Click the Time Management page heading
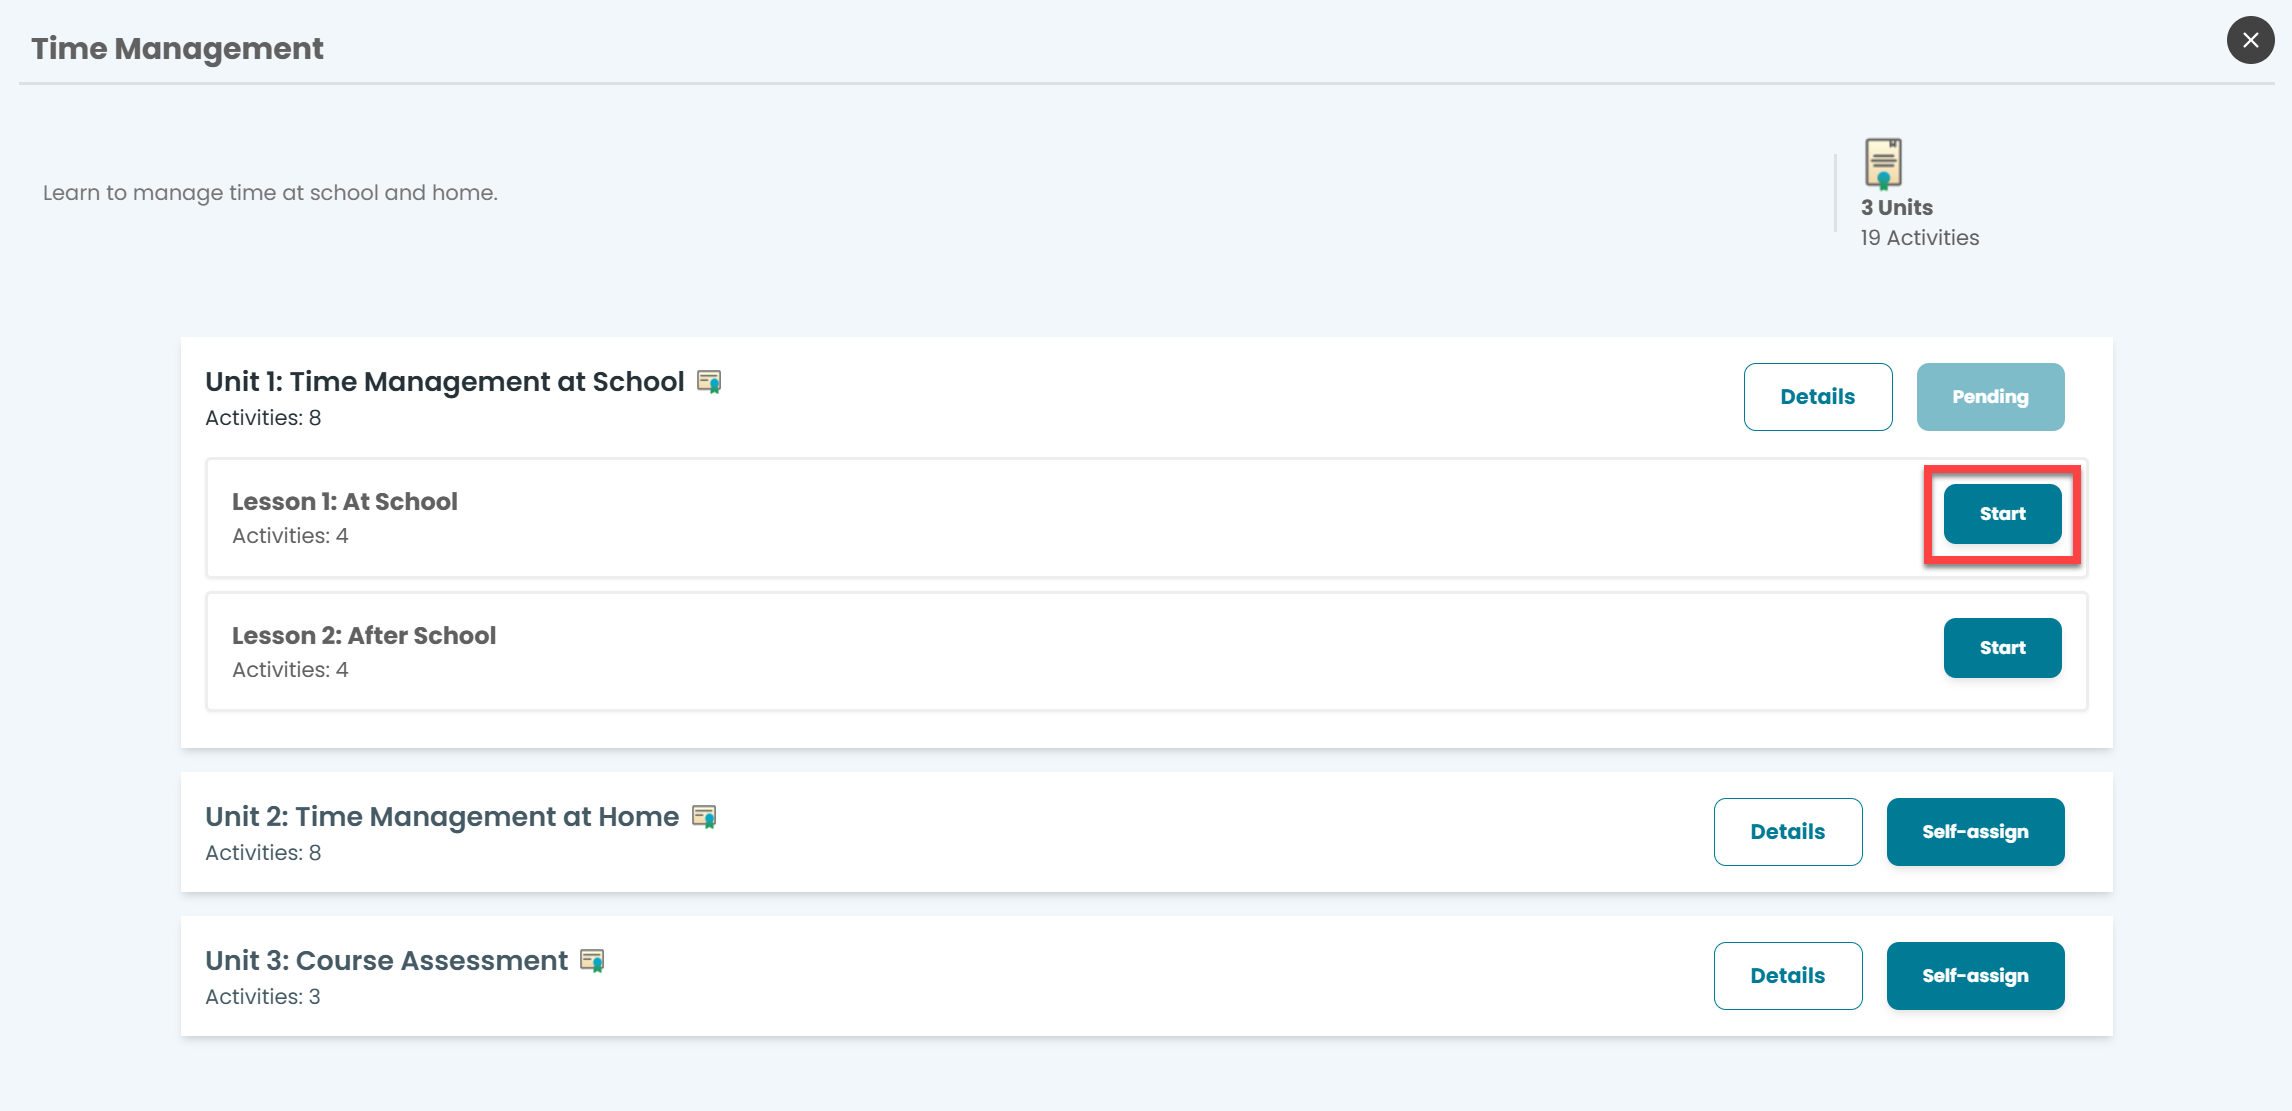2292x1111 pixels. click(177, 49)
